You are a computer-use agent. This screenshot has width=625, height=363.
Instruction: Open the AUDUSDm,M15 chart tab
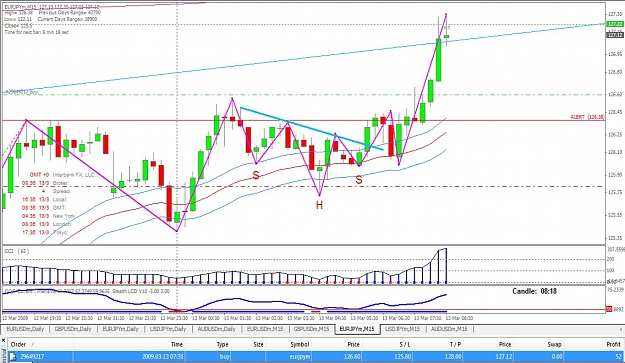tap(449, 329)
